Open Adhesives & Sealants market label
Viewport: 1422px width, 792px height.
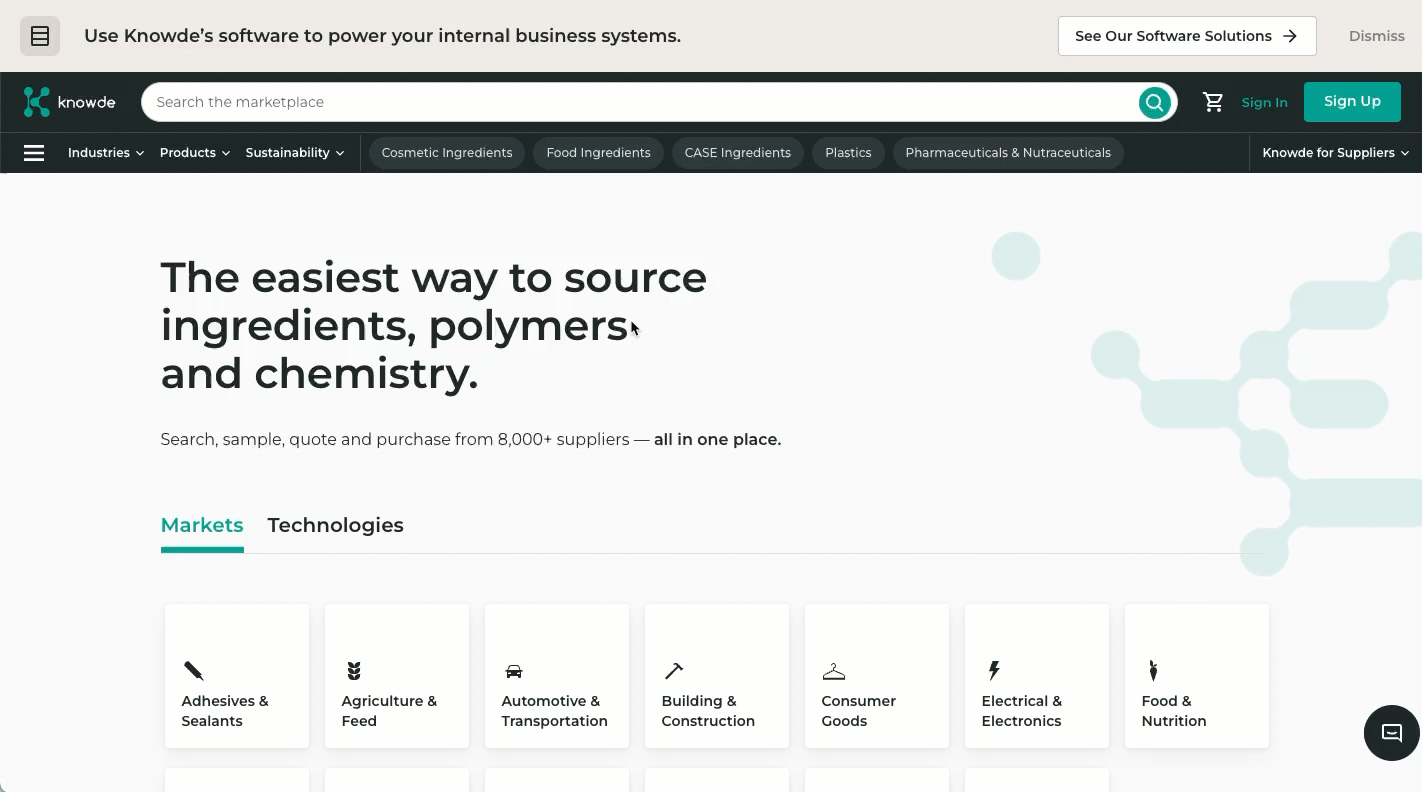point(225,711)
